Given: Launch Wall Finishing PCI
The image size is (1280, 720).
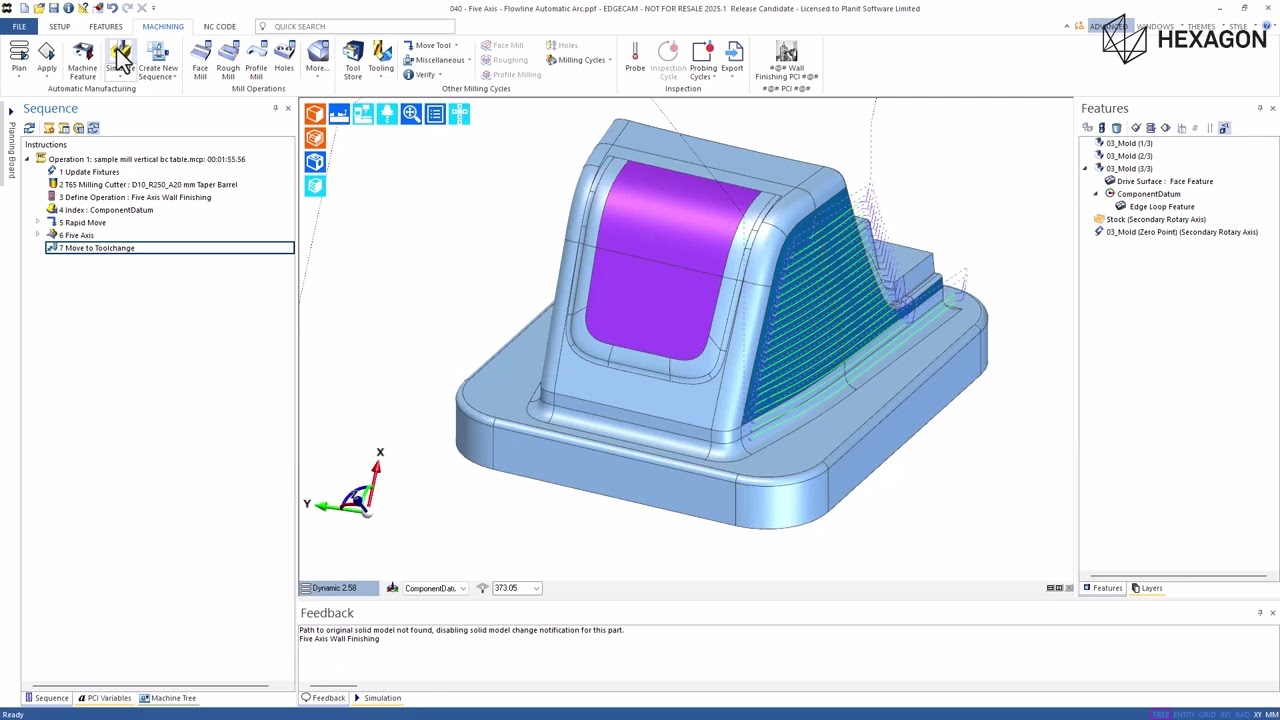Looking at the screenshot, I should (x=787, y=60).
